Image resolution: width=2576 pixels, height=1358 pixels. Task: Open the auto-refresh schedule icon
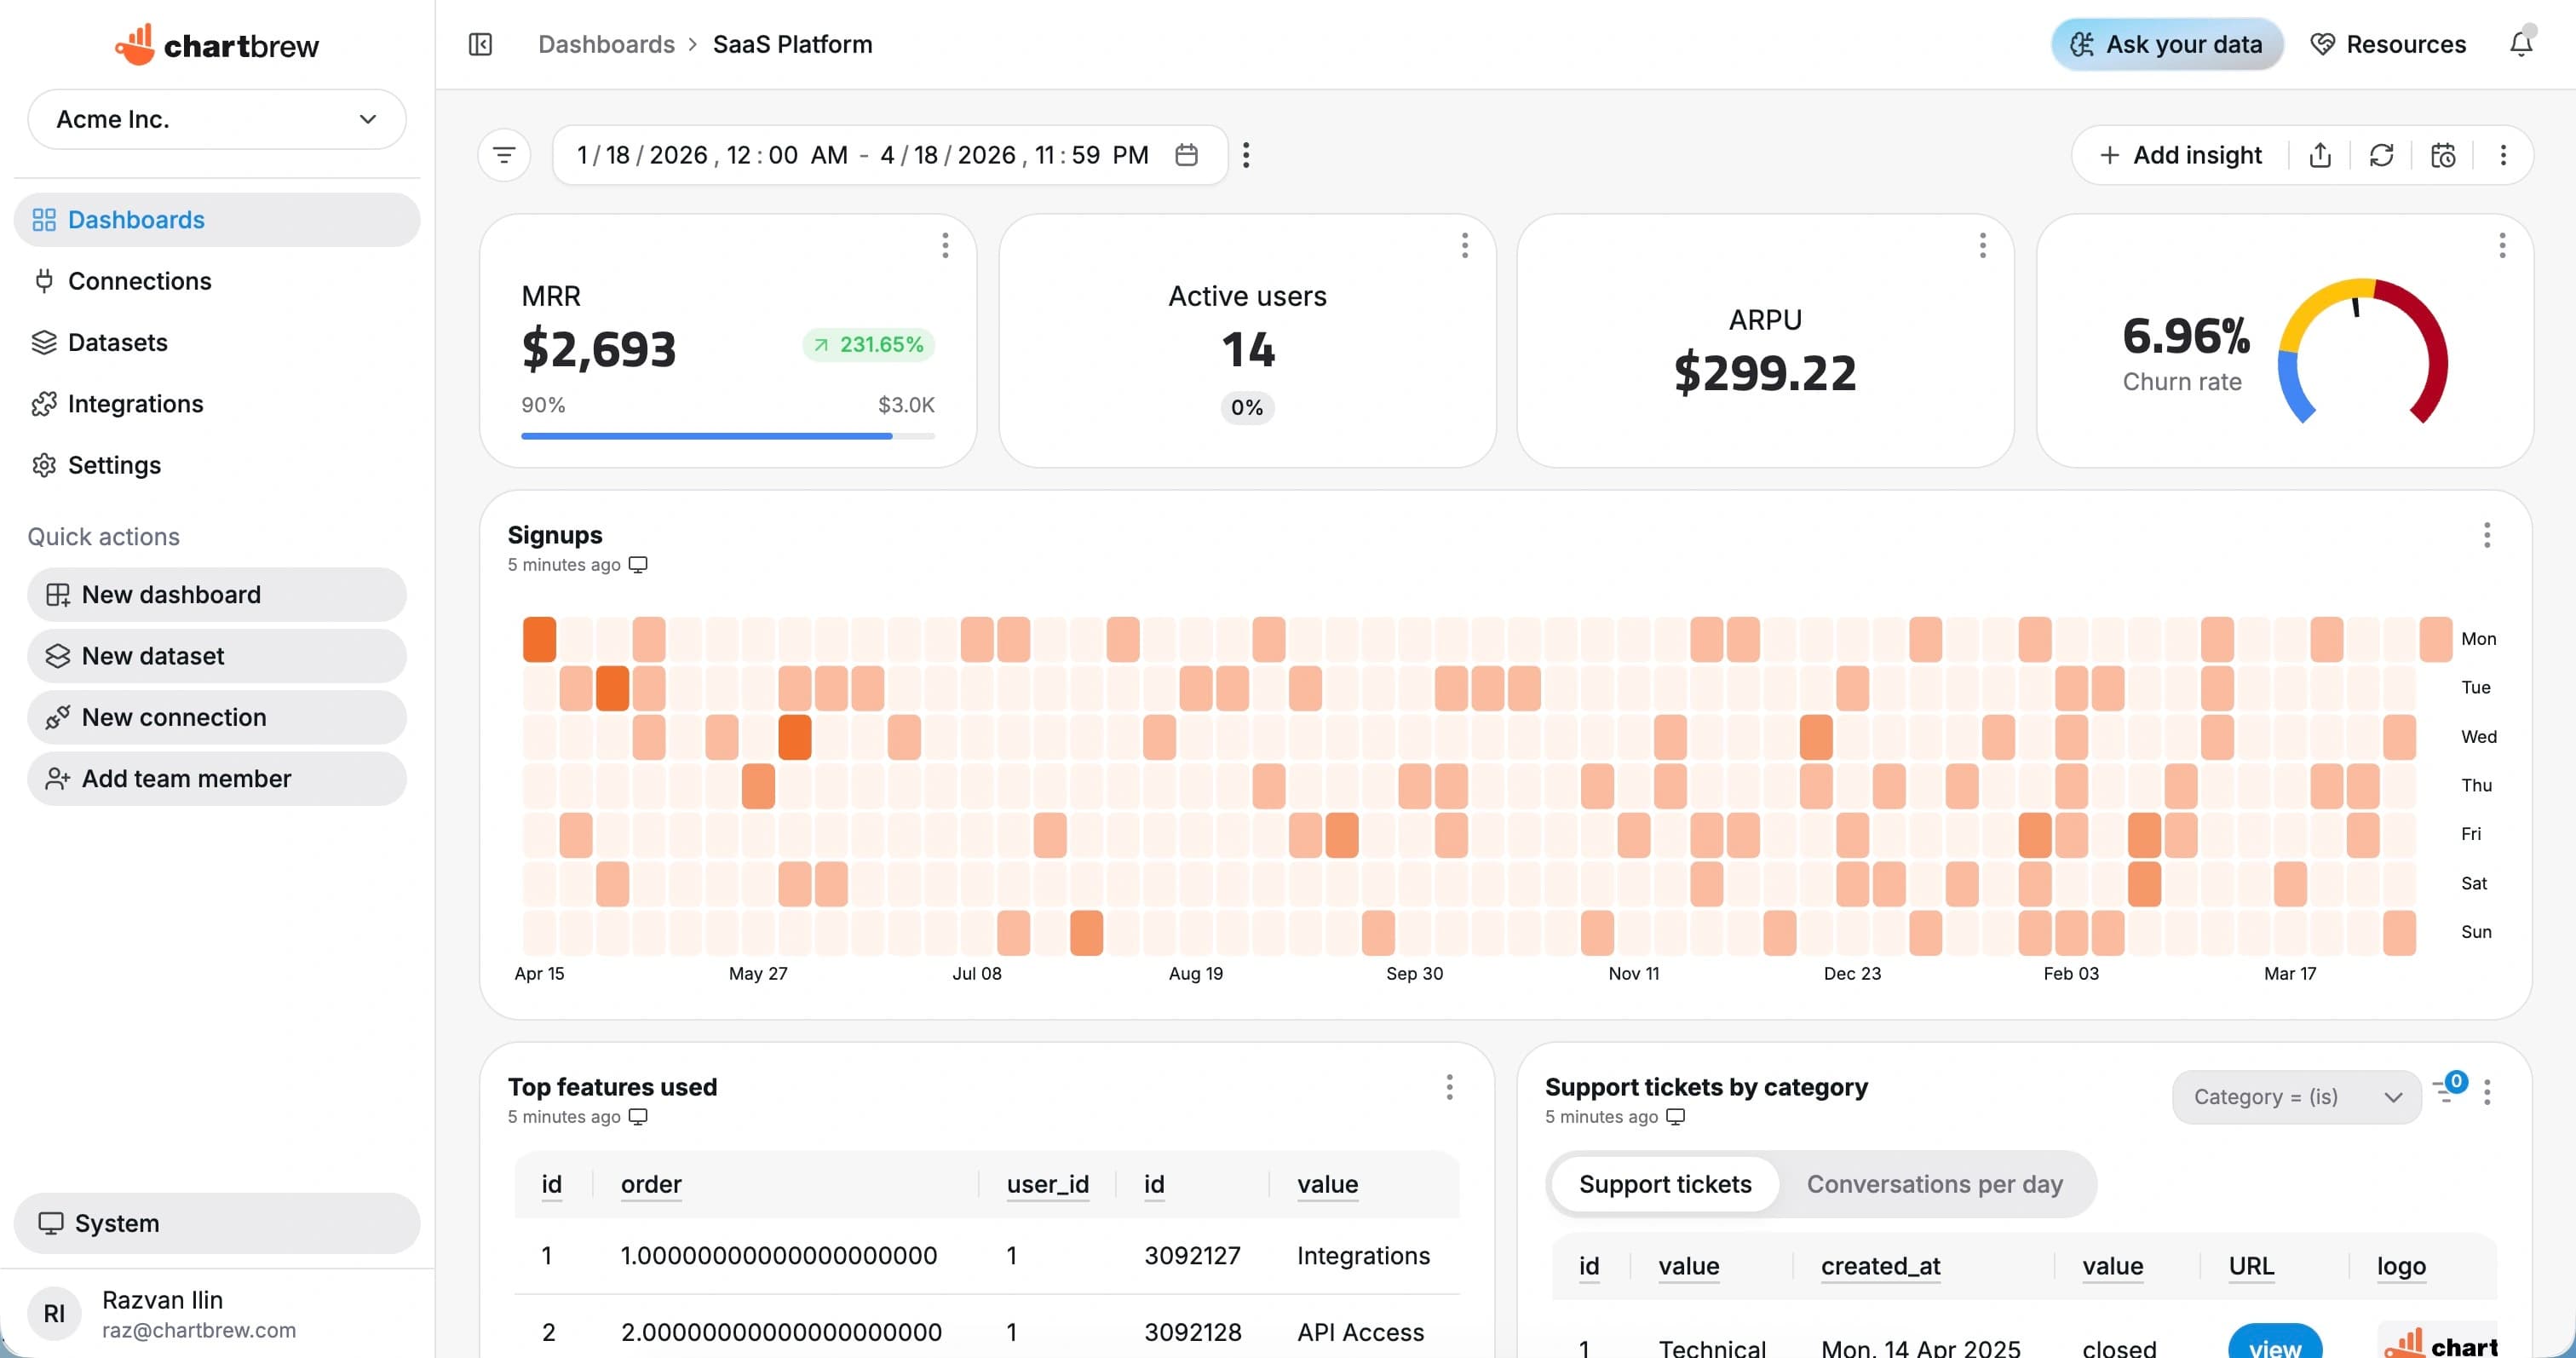[x=2442, y=155]
